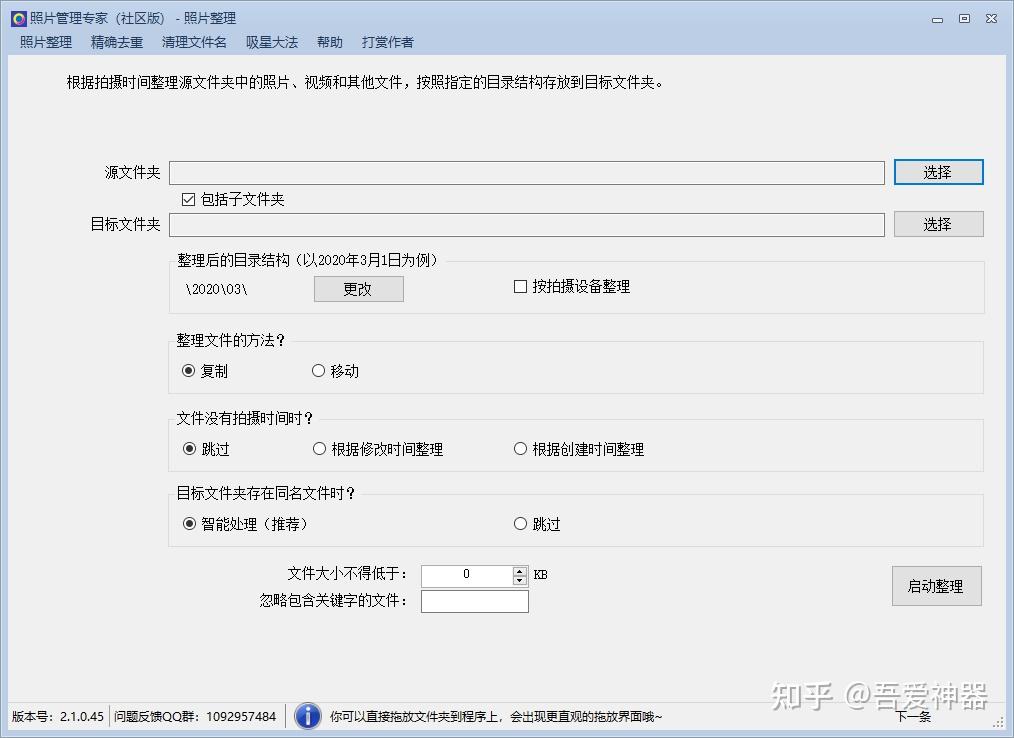Image resolution: width=1014 pixels, height=738 pixels.
Task: Close the 照片管理专家 window
Action: (991, 19)
